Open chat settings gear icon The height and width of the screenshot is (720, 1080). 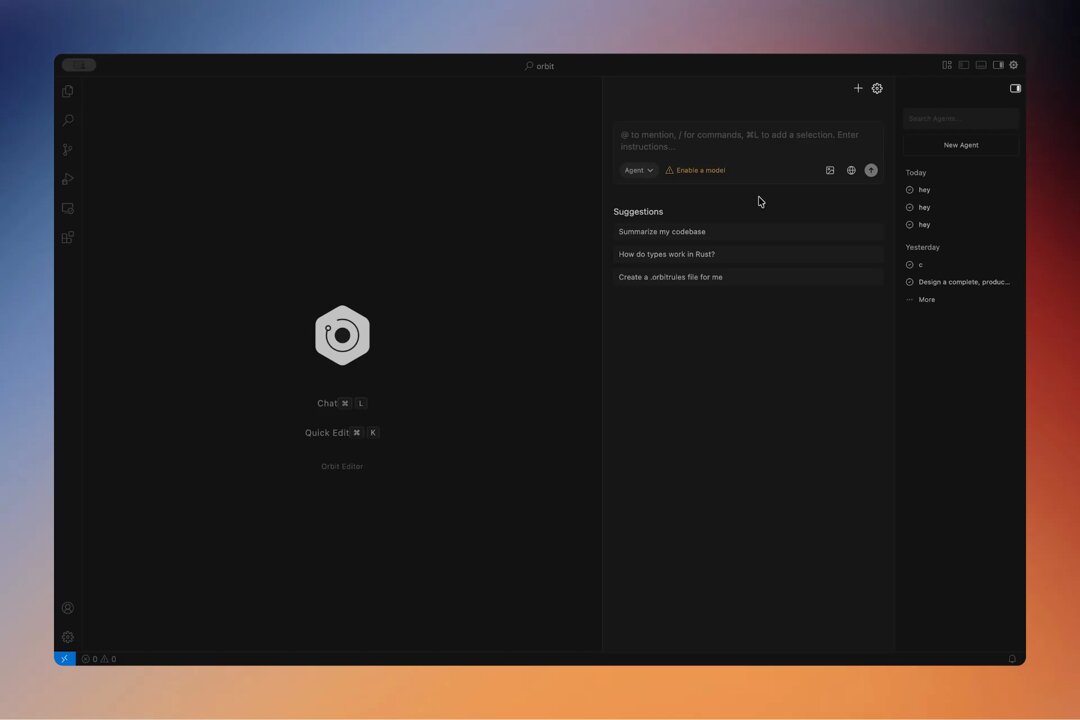[x=877, y=88]
